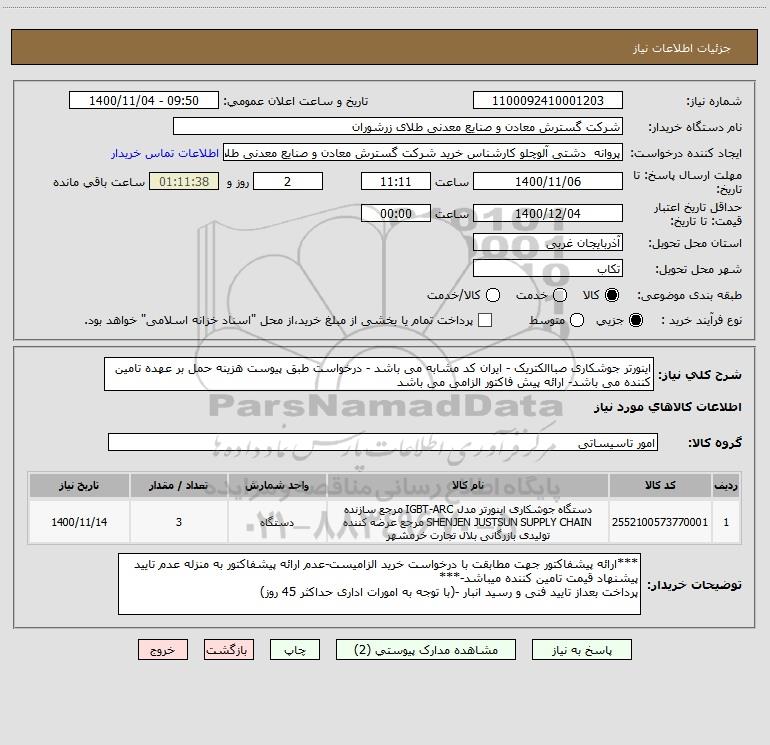Click the need date 1400/11/14 cell

(79, 522)
